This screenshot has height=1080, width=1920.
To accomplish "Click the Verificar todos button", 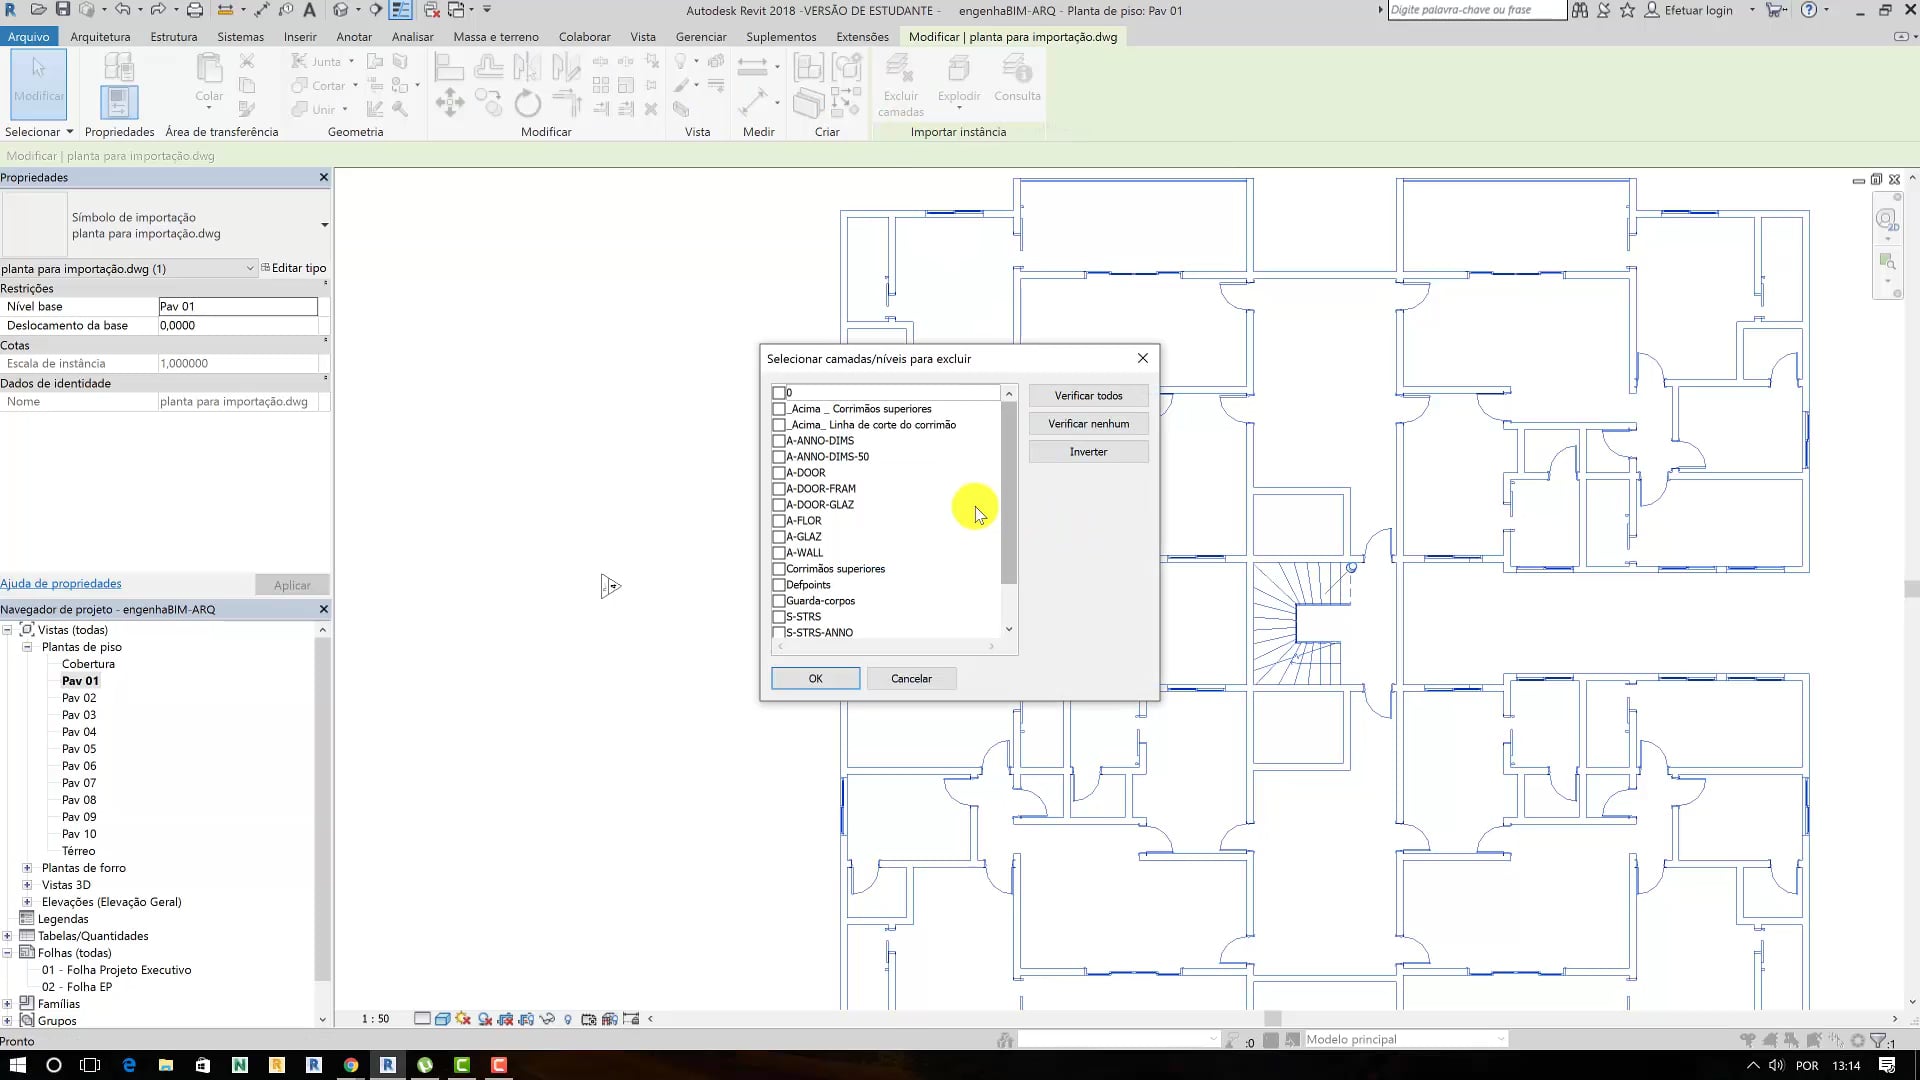I will pos(1088,396).
